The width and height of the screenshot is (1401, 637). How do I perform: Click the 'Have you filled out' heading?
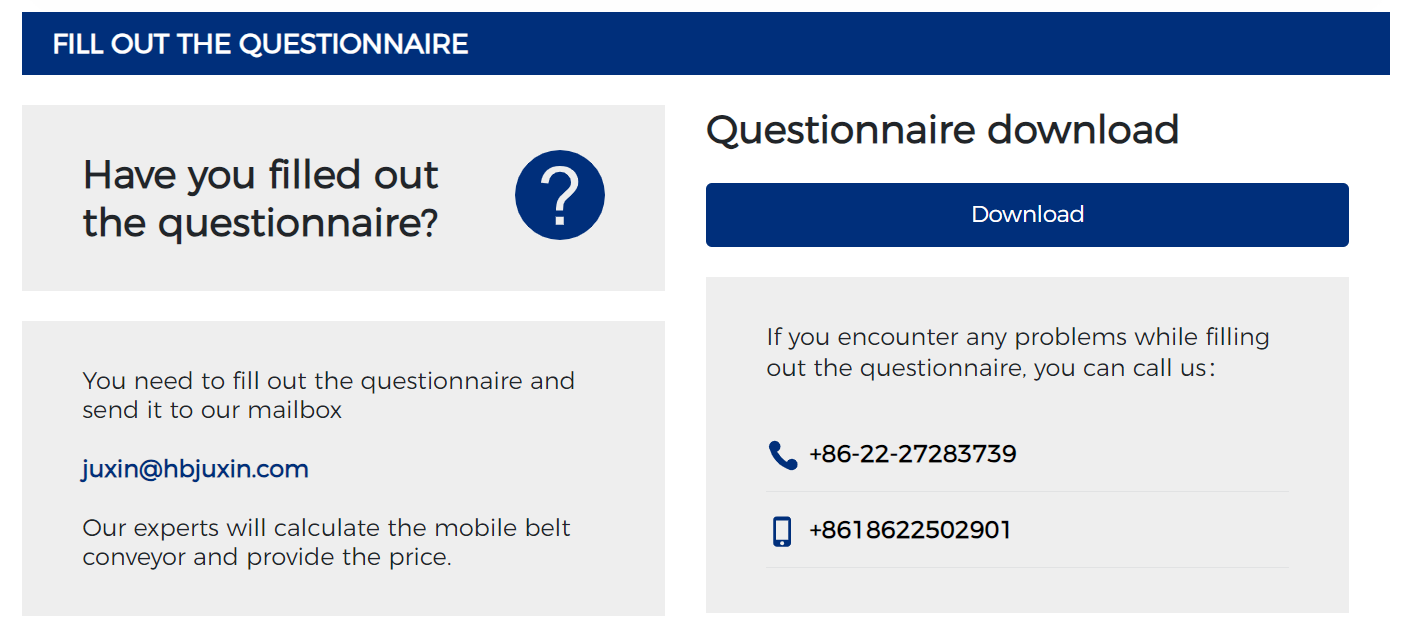260,175
